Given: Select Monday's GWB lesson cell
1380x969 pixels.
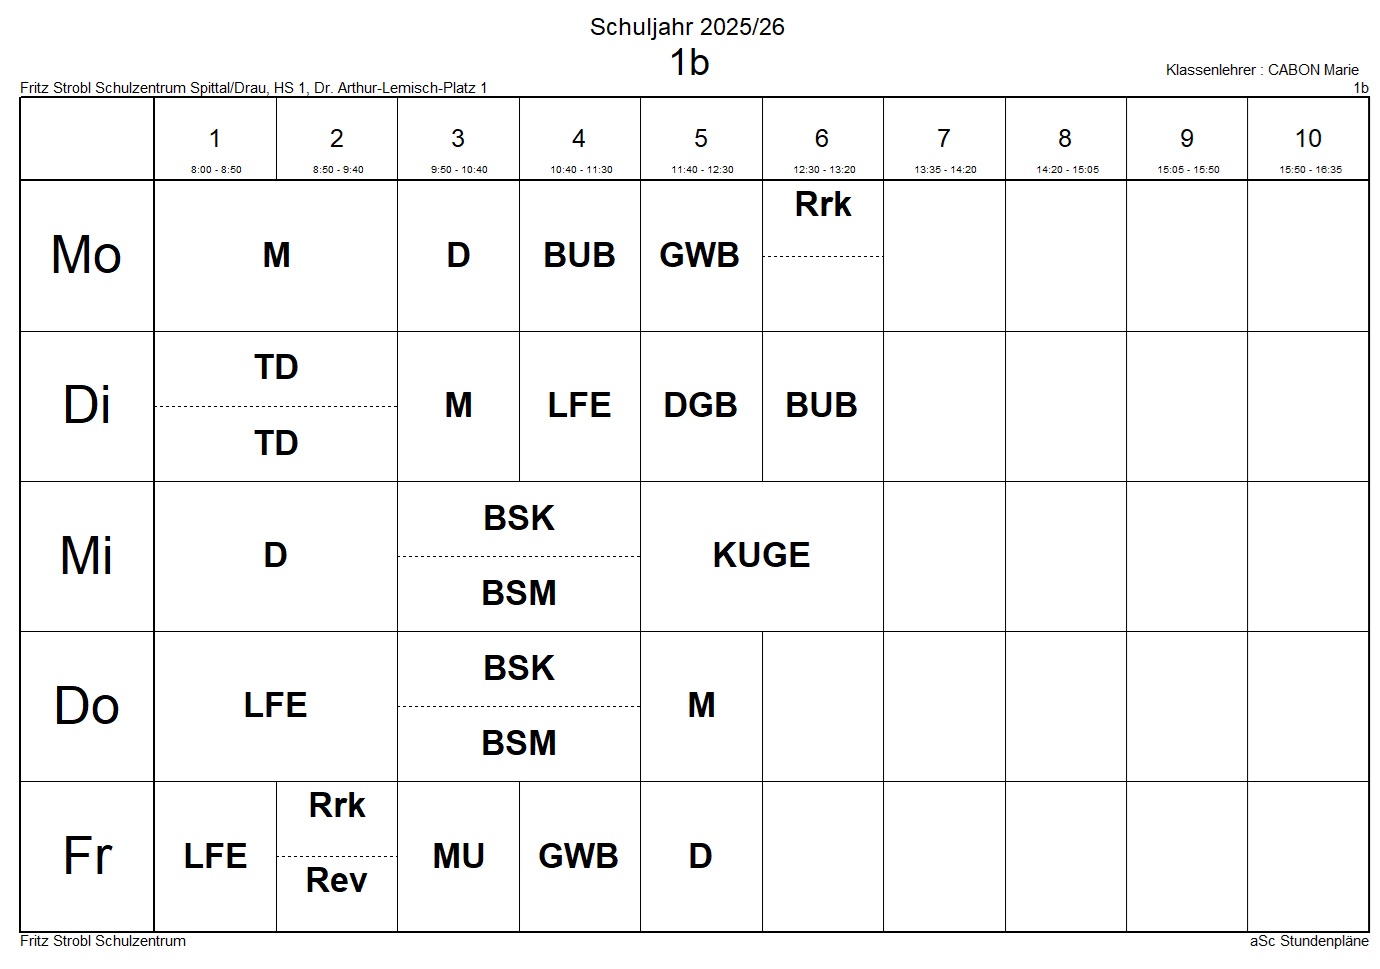Looking at the screenshot, I should pyautogui.click(x=700, y=256).
